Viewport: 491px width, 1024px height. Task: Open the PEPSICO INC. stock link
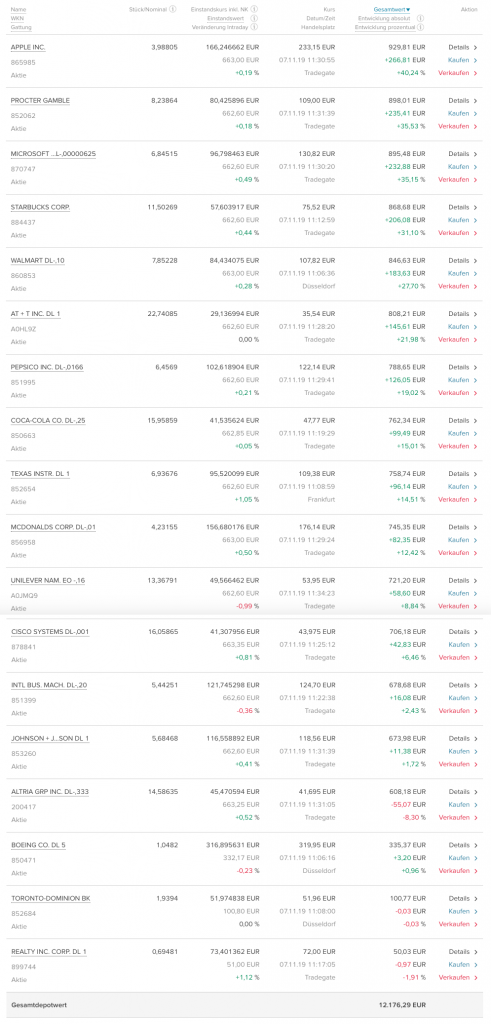[47, 367]
